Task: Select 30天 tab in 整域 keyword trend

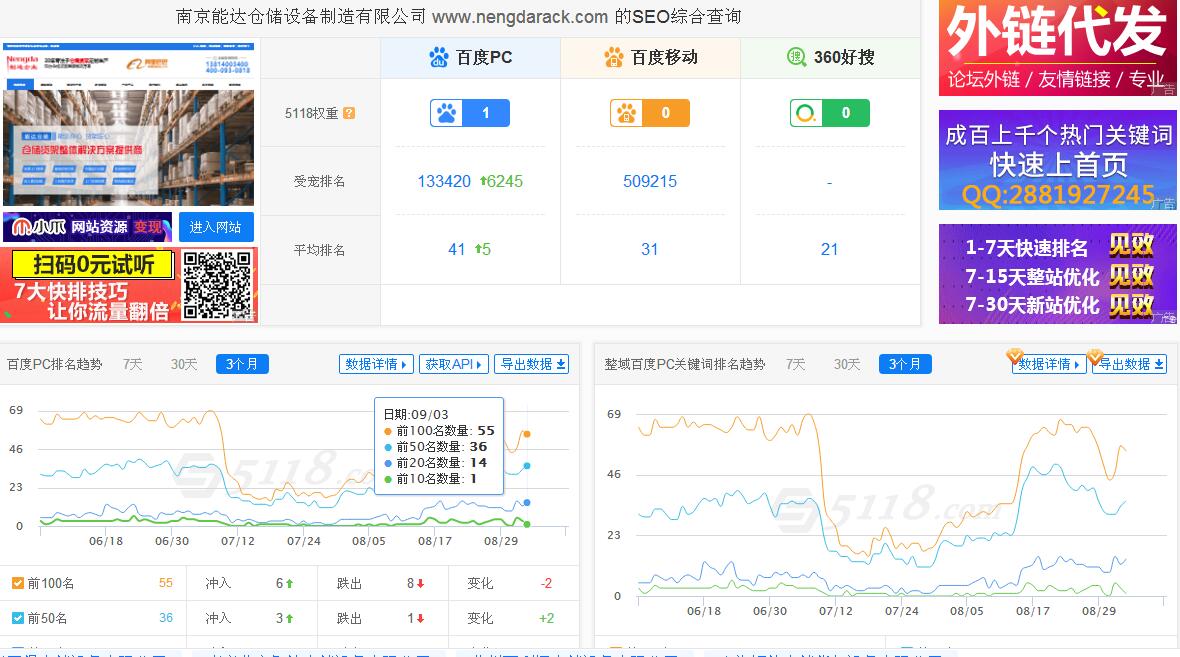Action: [x=847, y=364]
